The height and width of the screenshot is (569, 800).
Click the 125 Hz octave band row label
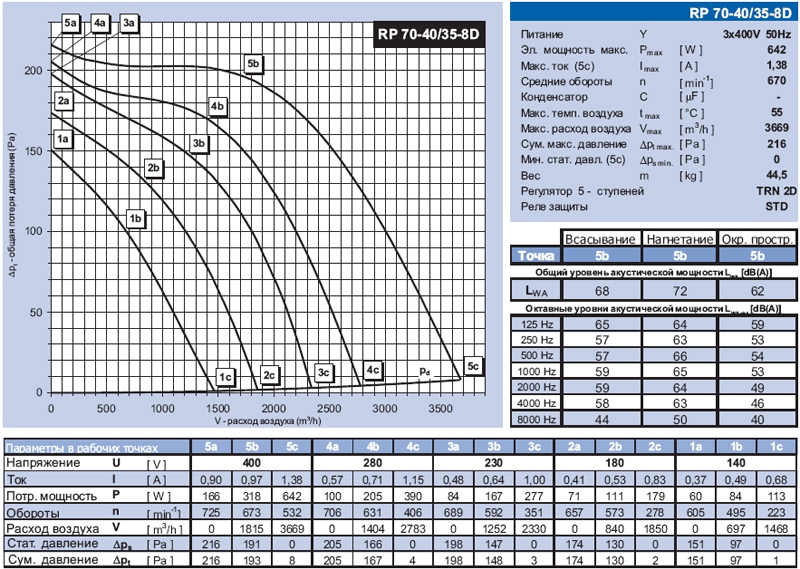pos(532,325)
